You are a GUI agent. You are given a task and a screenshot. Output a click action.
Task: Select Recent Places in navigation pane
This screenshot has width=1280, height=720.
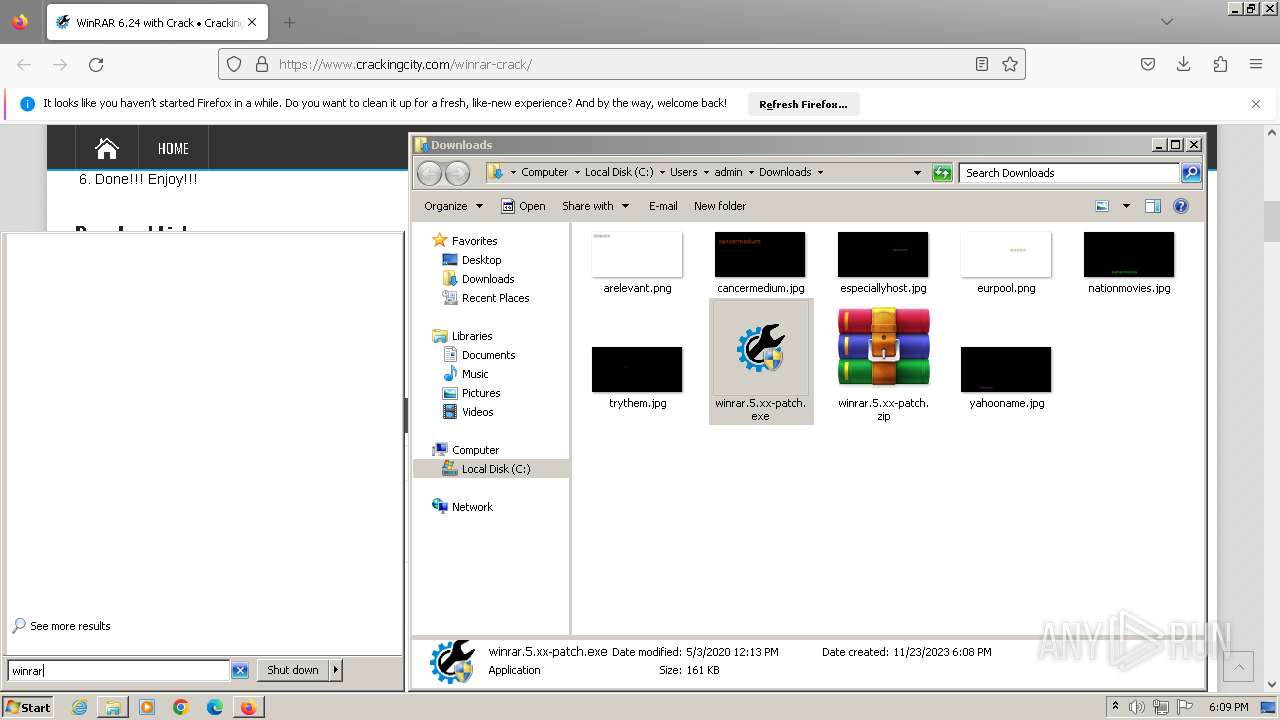click(495, 298)
